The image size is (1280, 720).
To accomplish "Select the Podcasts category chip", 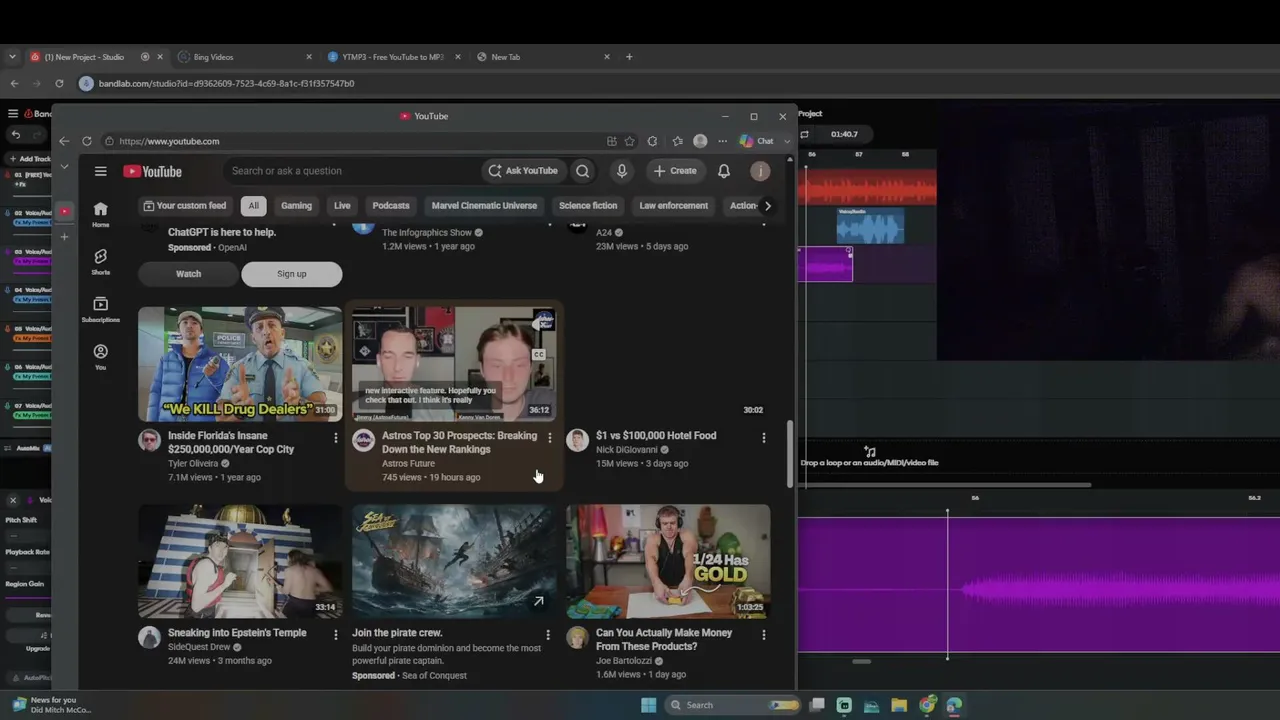I will 391,206.
